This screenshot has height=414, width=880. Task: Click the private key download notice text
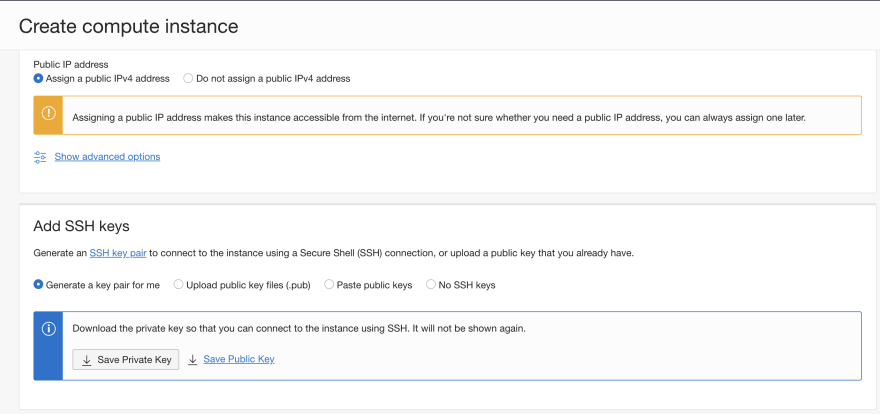coord(299,329)
